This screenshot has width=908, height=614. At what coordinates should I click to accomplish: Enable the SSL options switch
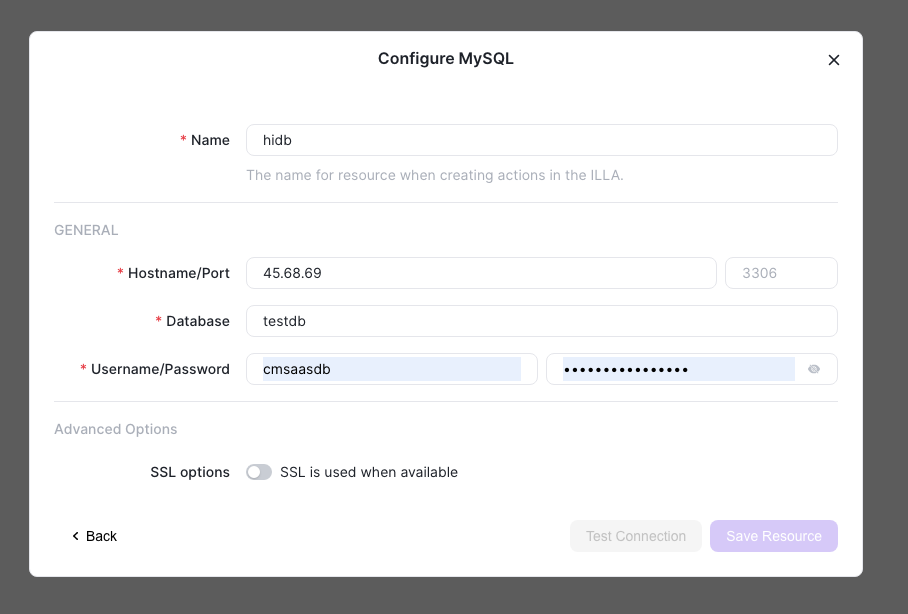coord(259,472)
